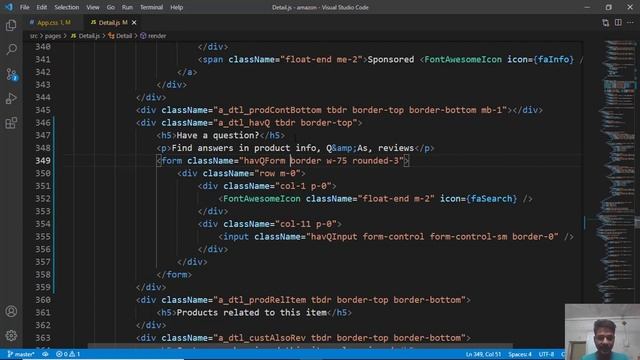Click the VS Code logo in title bar
640x360 pixels.
[x=9, y=7]
